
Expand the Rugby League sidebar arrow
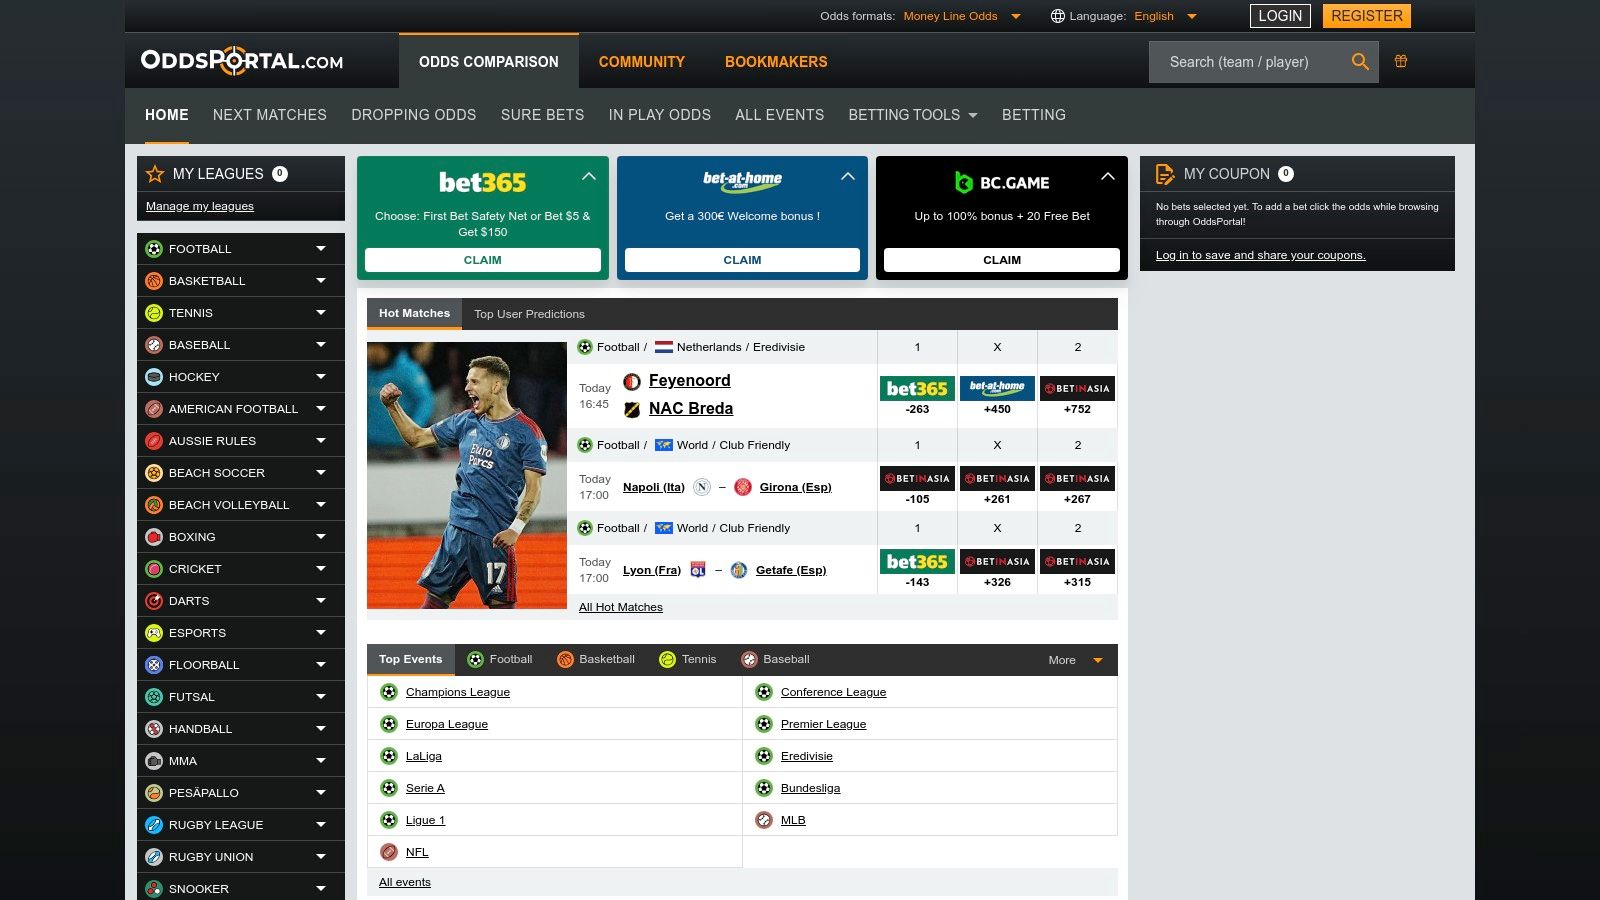(x=321, y=825)
